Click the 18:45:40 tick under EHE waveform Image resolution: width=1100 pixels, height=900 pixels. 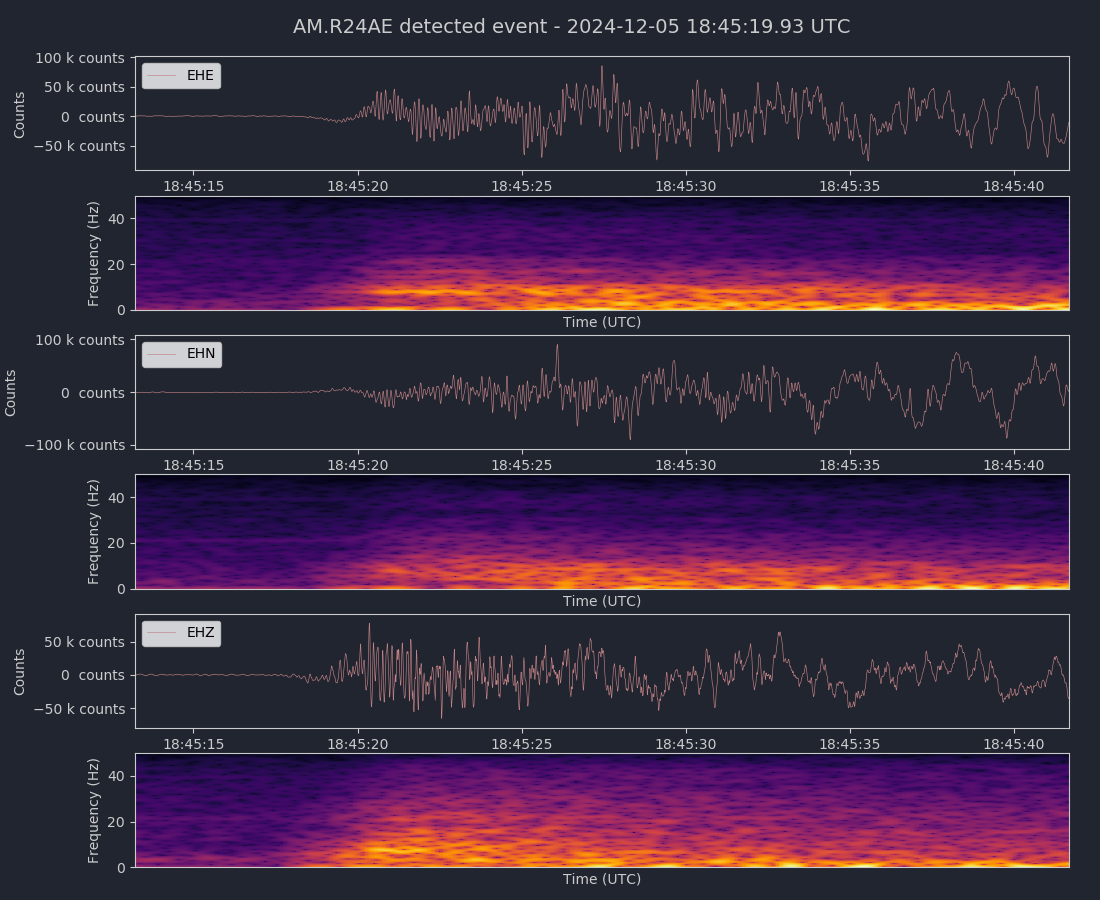click(x=1014, y=187)
